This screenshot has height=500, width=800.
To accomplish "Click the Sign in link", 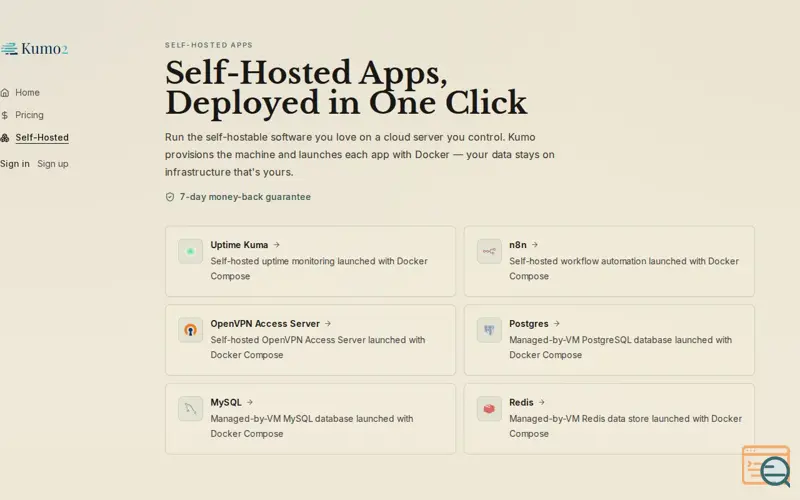I will pyautogui.click(x=15, y=164).
